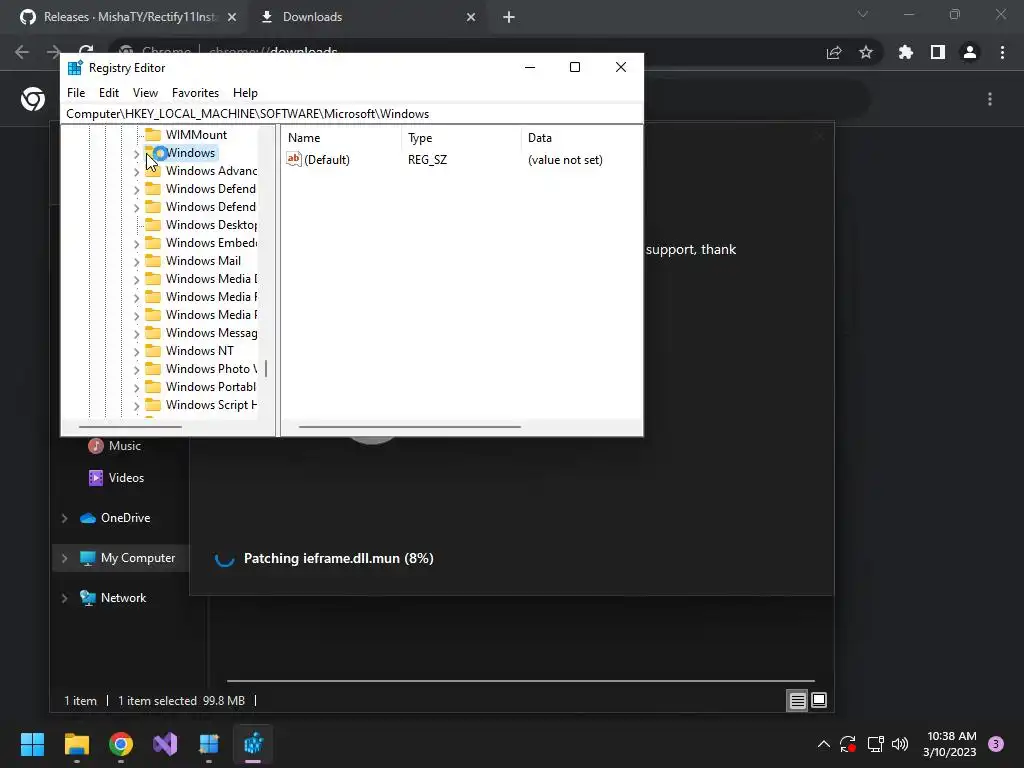The image size is (1024, 768).
Task: Open Downloads page three-dot menu
Action: tap(990, 99)
